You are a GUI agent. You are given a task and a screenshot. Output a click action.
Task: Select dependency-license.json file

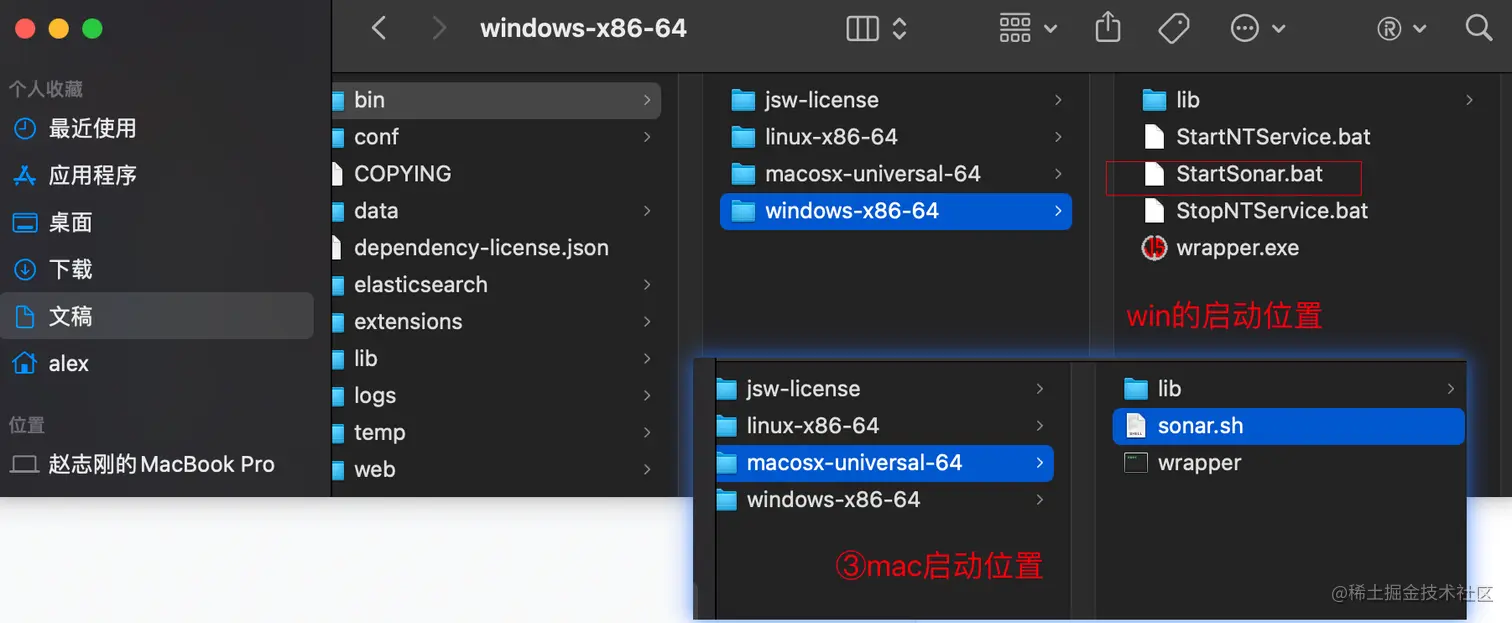tap(496, 248)
